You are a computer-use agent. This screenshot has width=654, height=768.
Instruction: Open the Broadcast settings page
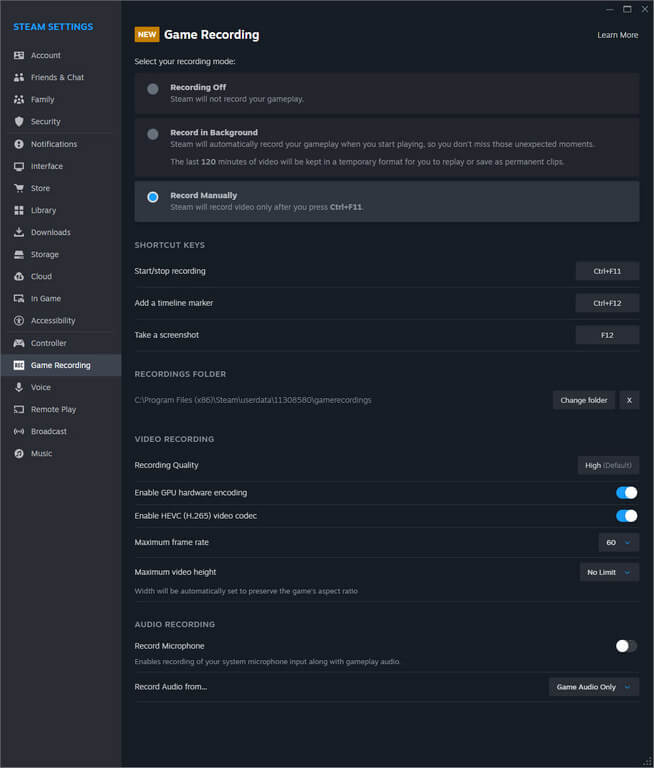coord(48,431)
